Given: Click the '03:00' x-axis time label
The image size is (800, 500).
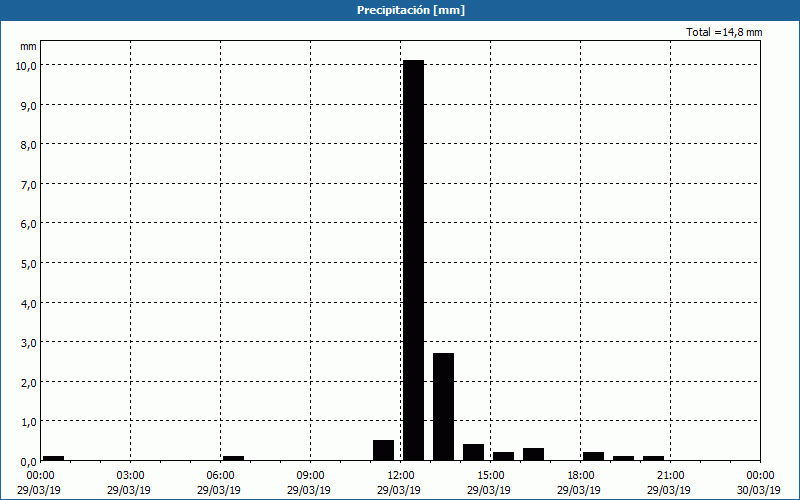Looking at the screenshot, I should click(x=131, y=476).
